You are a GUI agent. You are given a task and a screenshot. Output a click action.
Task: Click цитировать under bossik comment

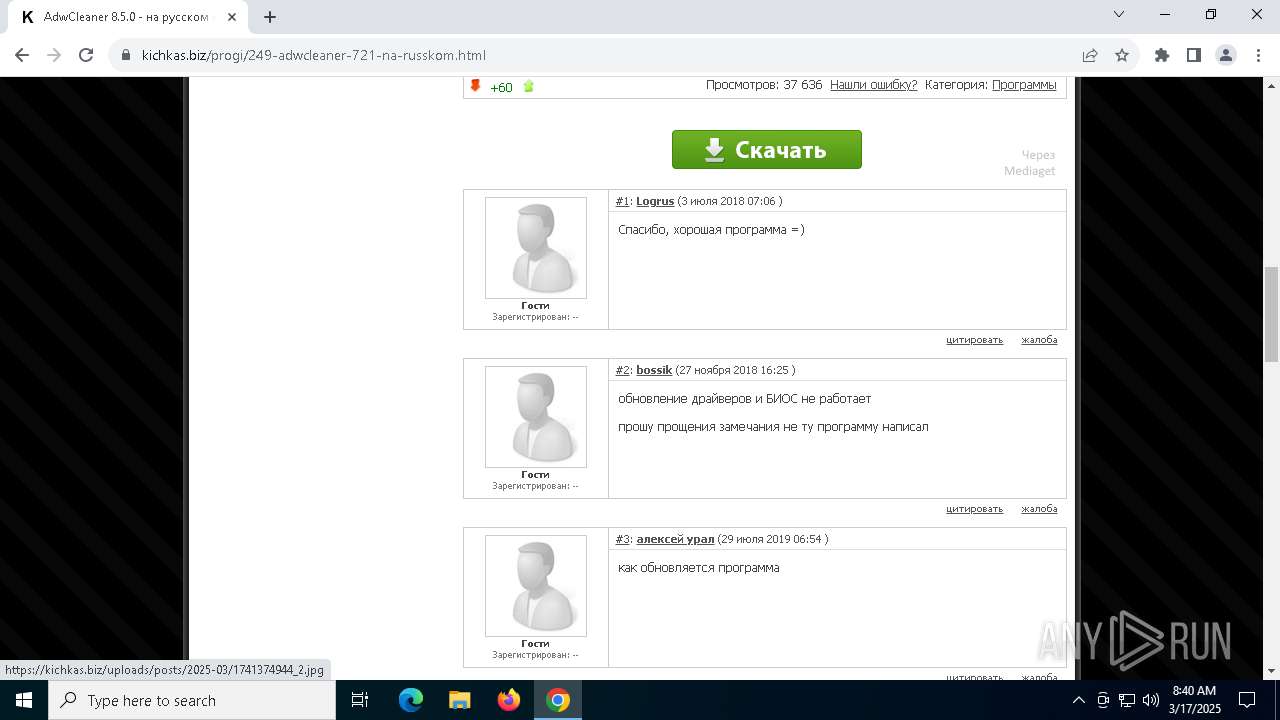click(x=974, y=509)
